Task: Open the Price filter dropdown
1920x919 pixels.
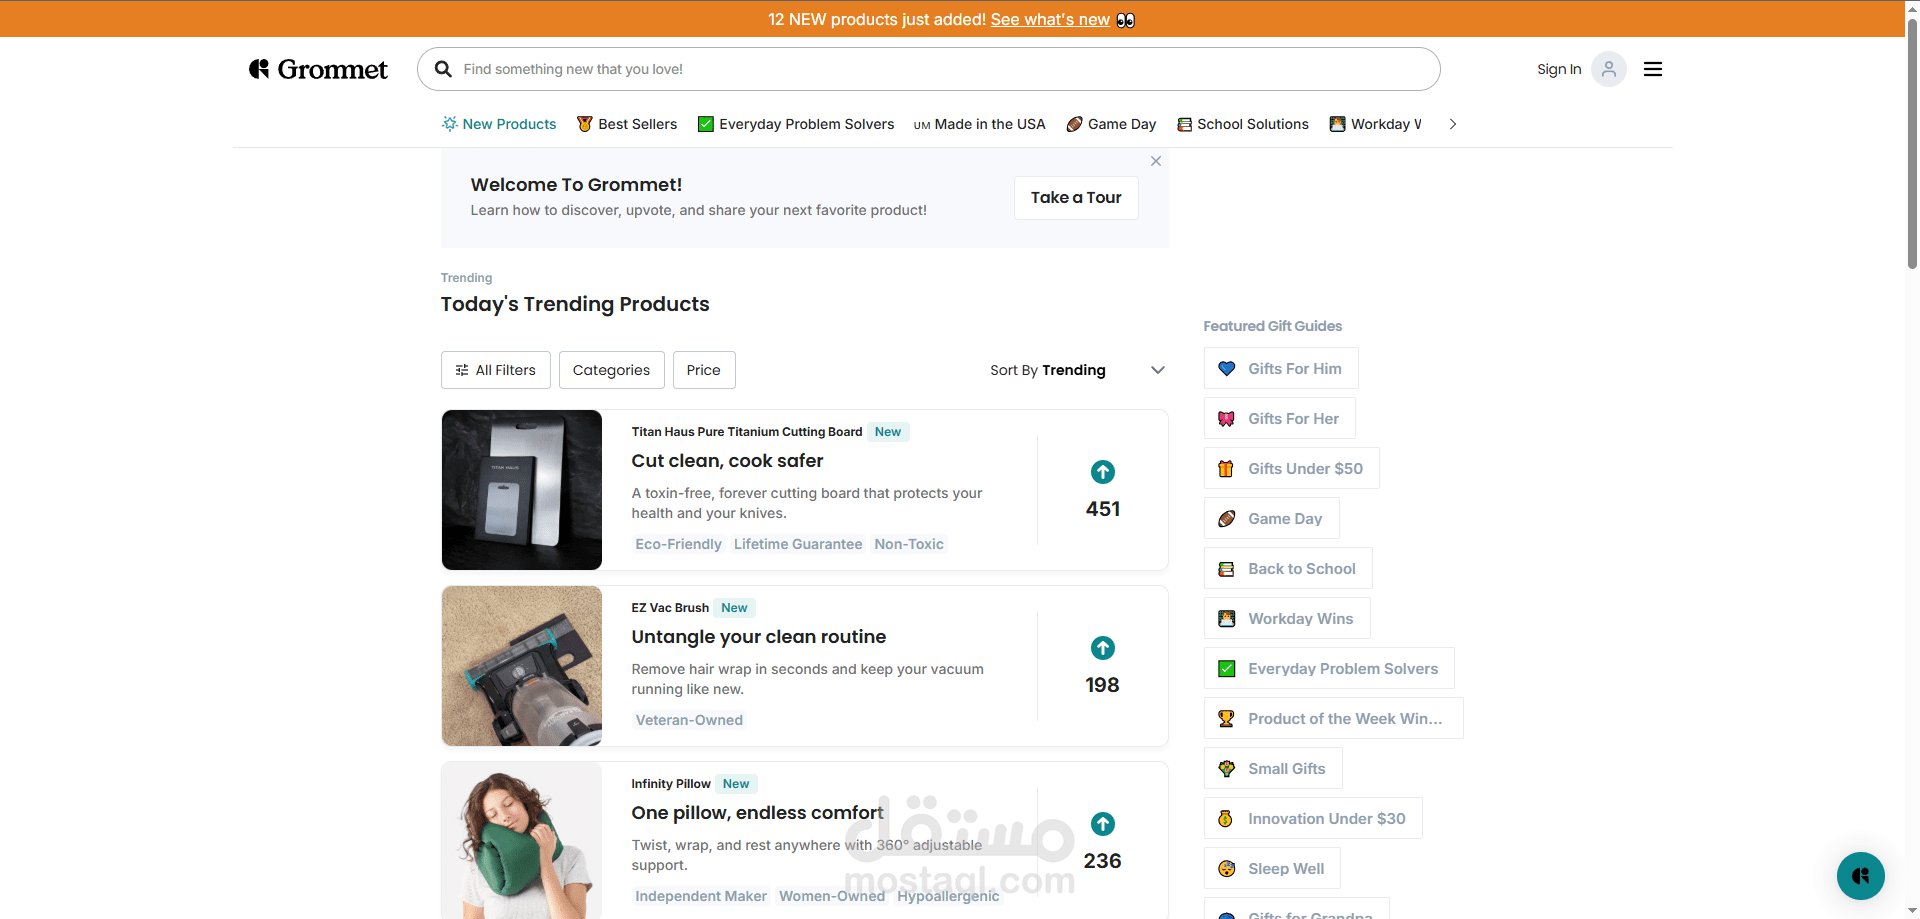Action: (704, 370)
